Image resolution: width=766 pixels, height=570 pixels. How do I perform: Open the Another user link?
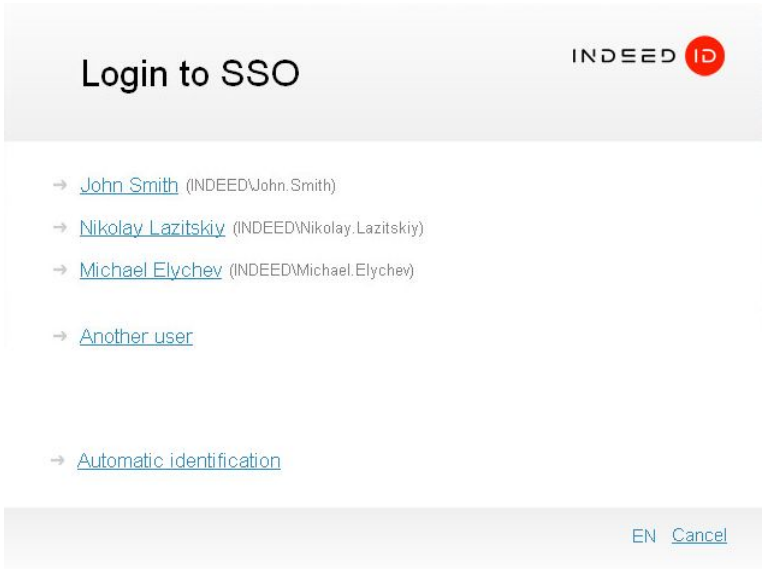136,337
